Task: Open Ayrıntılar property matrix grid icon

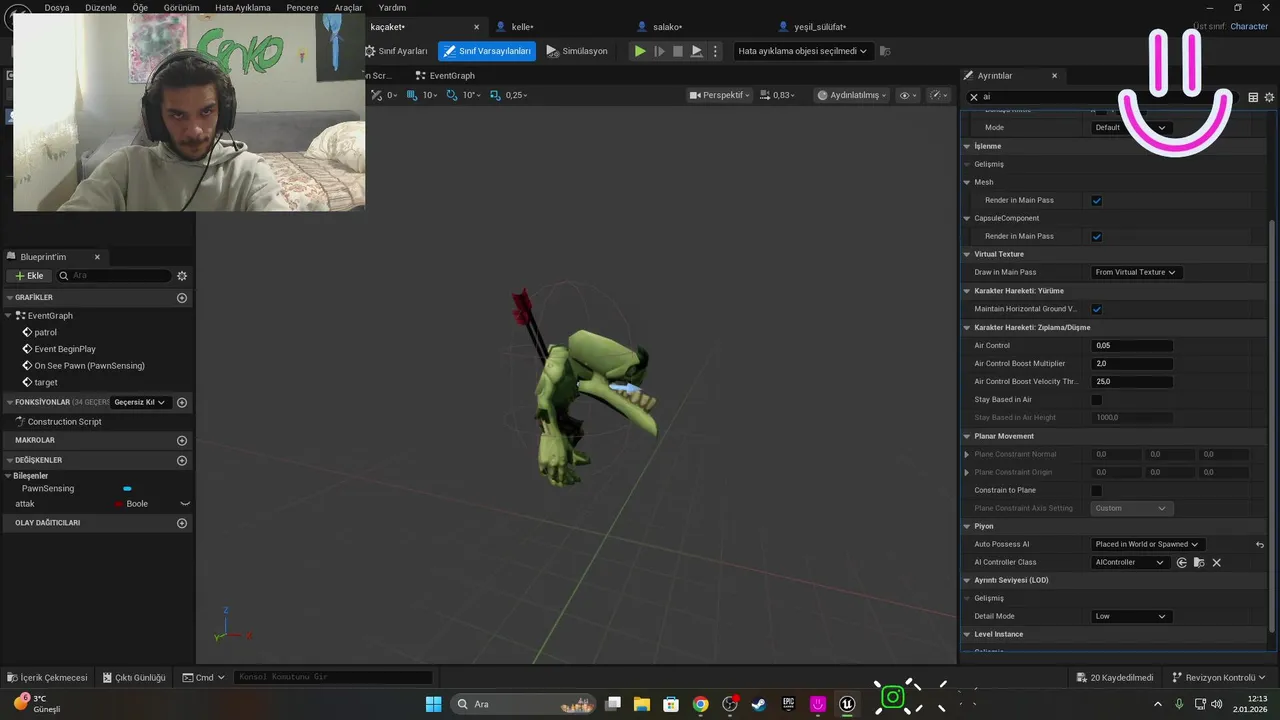Action: [x=1253, y=97]
